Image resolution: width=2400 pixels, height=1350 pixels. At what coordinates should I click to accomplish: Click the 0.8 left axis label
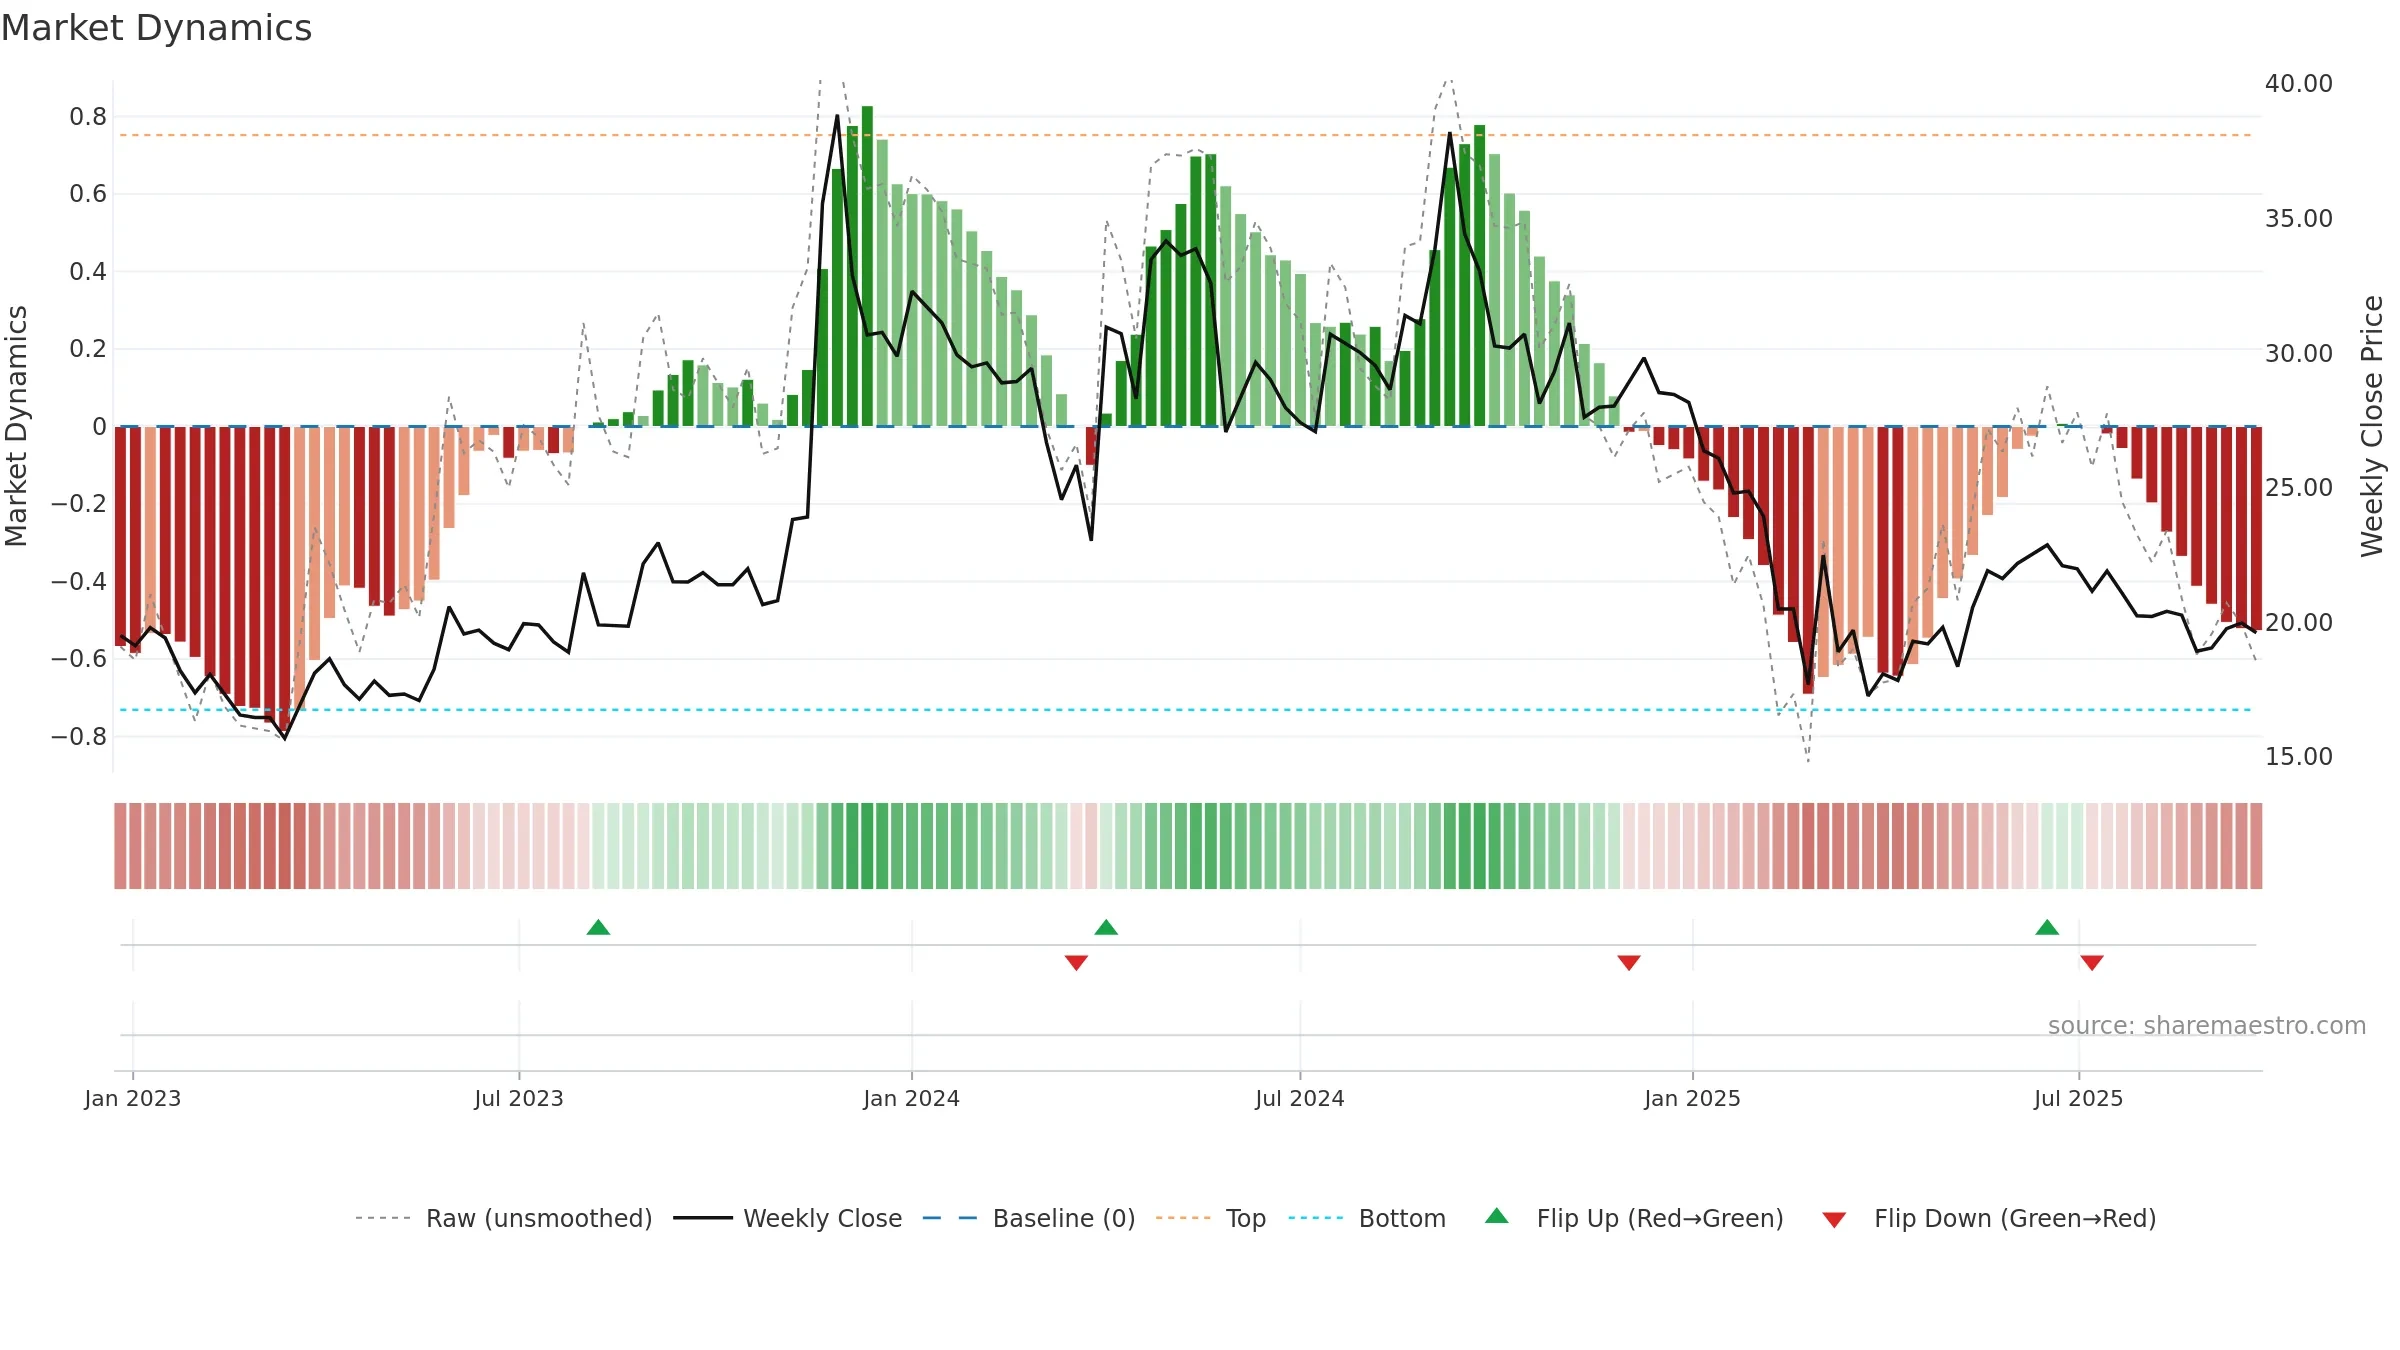[88, 117]
